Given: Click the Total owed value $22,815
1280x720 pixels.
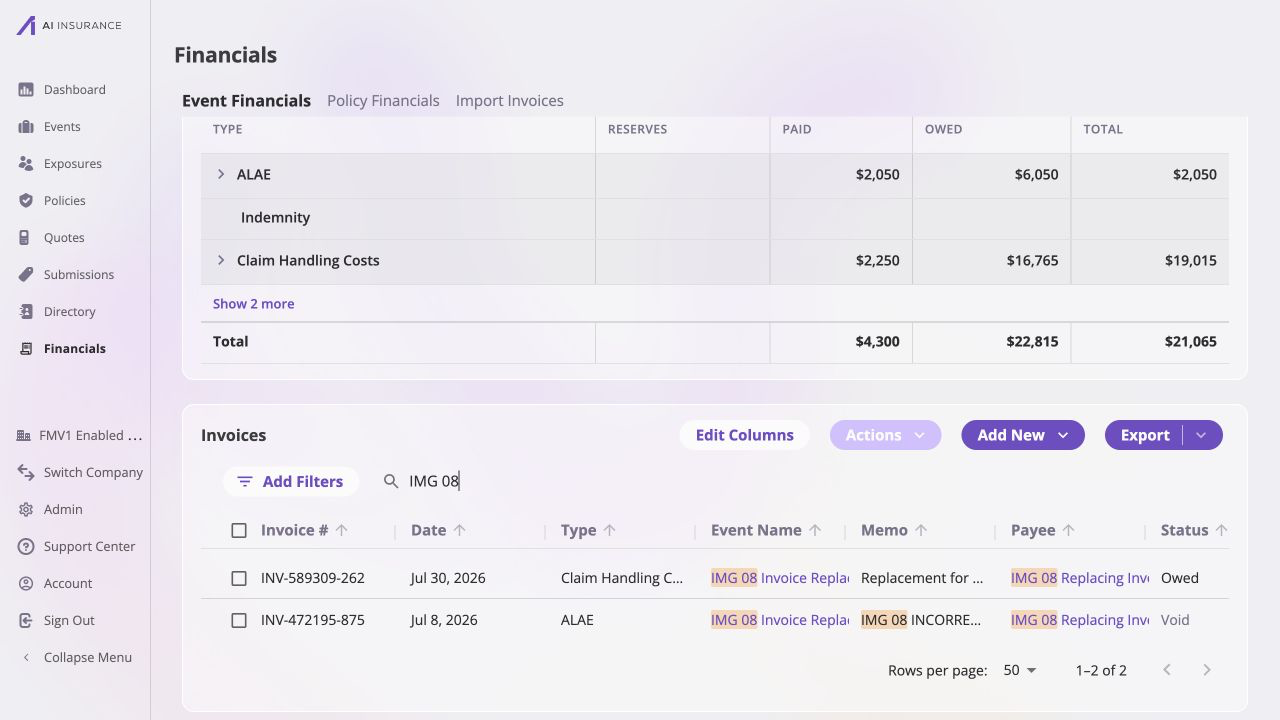Looking at the screenshot, I should tap(1032, 342).
